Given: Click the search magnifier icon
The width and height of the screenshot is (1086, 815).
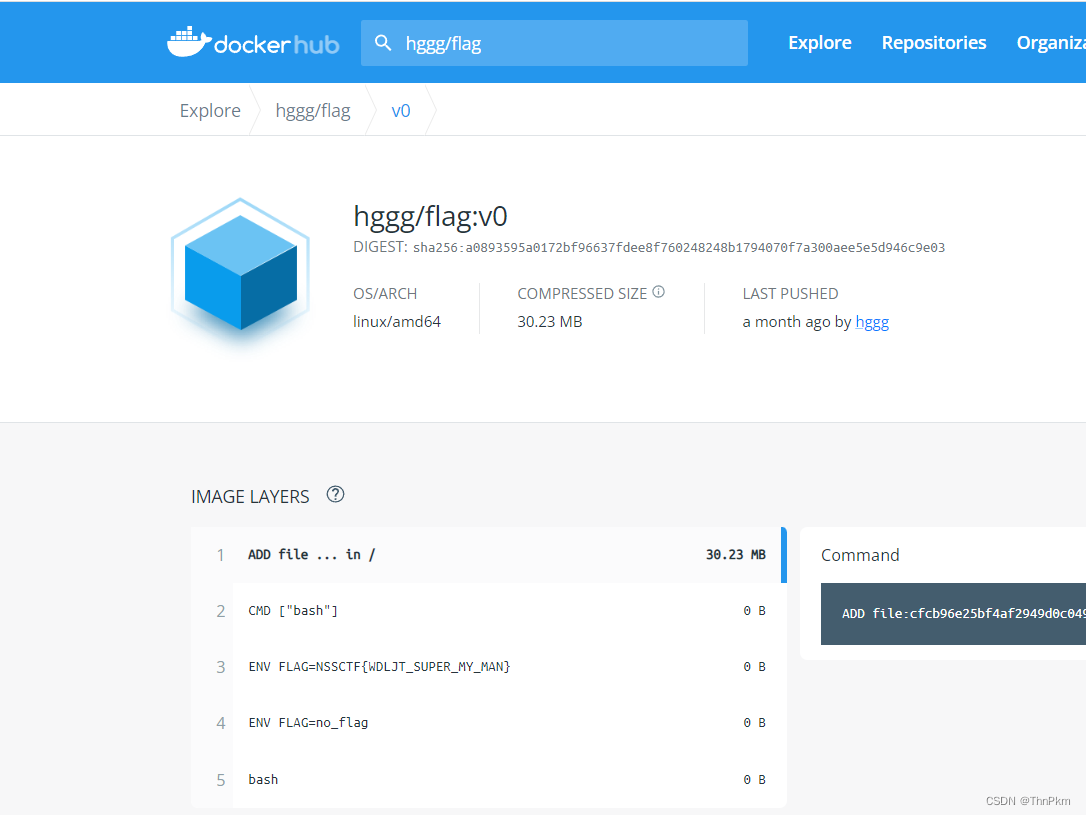Looking at the screenshot, I should [383, 43].
